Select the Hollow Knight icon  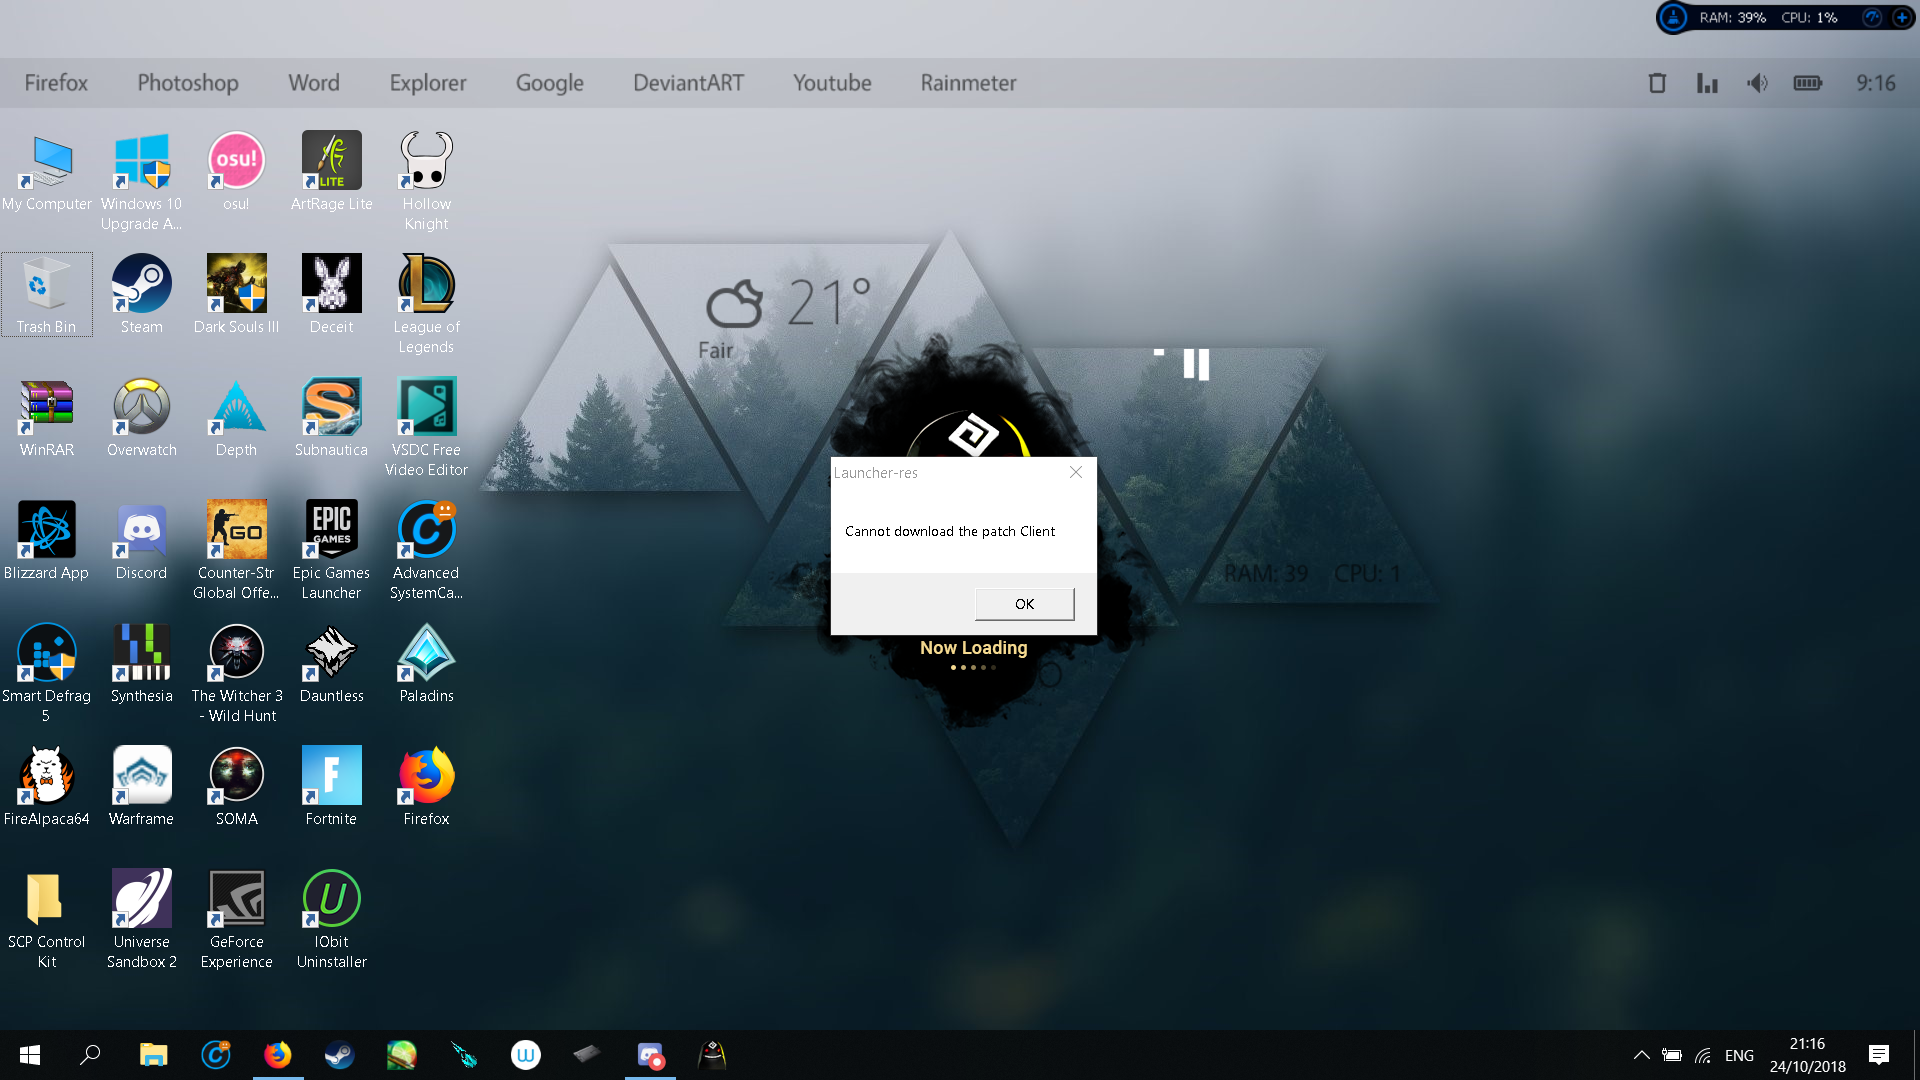[425, 160]
